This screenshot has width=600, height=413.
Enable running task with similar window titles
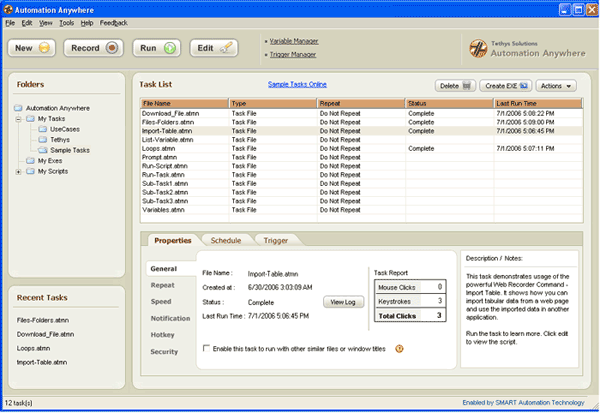206,349
